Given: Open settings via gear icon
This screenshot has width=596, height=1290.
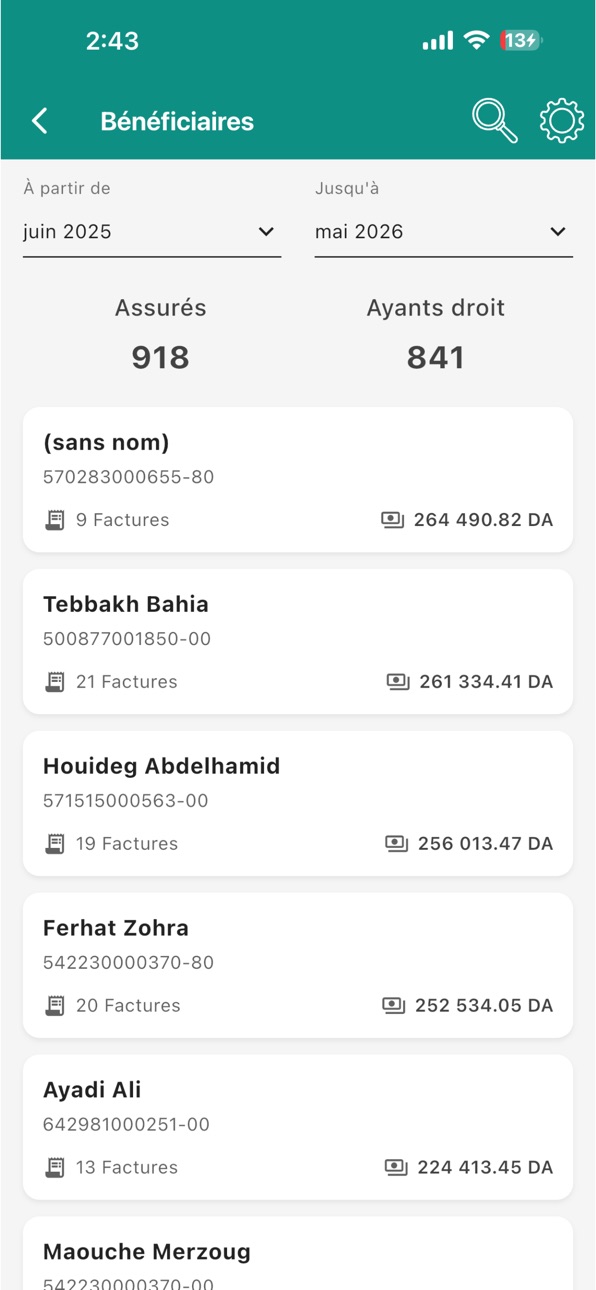Looking at the screenshot, I should (x=562, y=121).
